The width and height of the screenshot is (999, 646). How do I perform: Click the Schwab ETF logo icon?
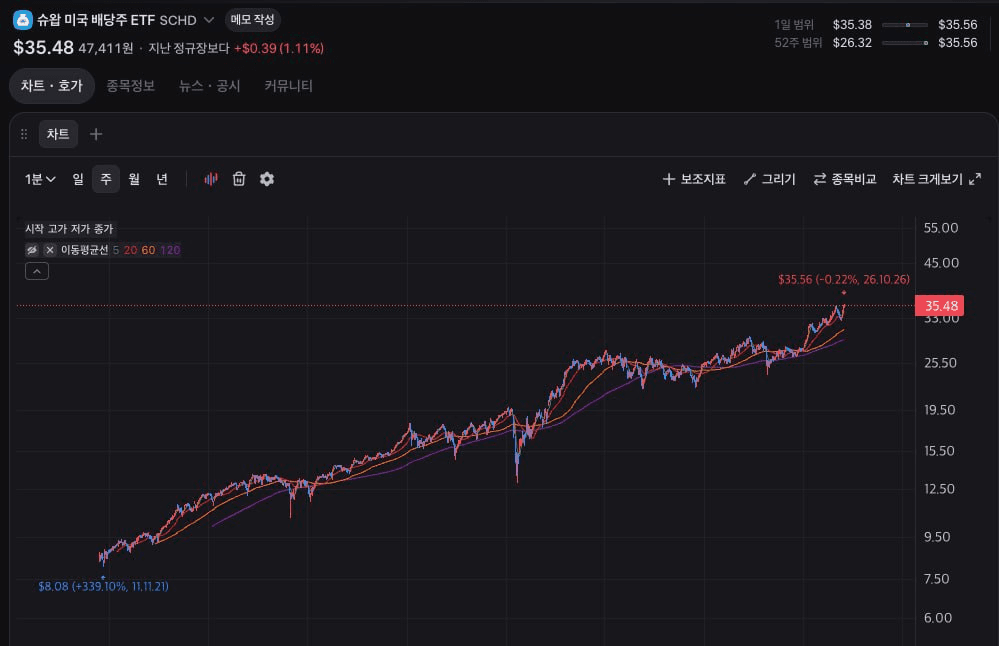click(x=23, y=20)
